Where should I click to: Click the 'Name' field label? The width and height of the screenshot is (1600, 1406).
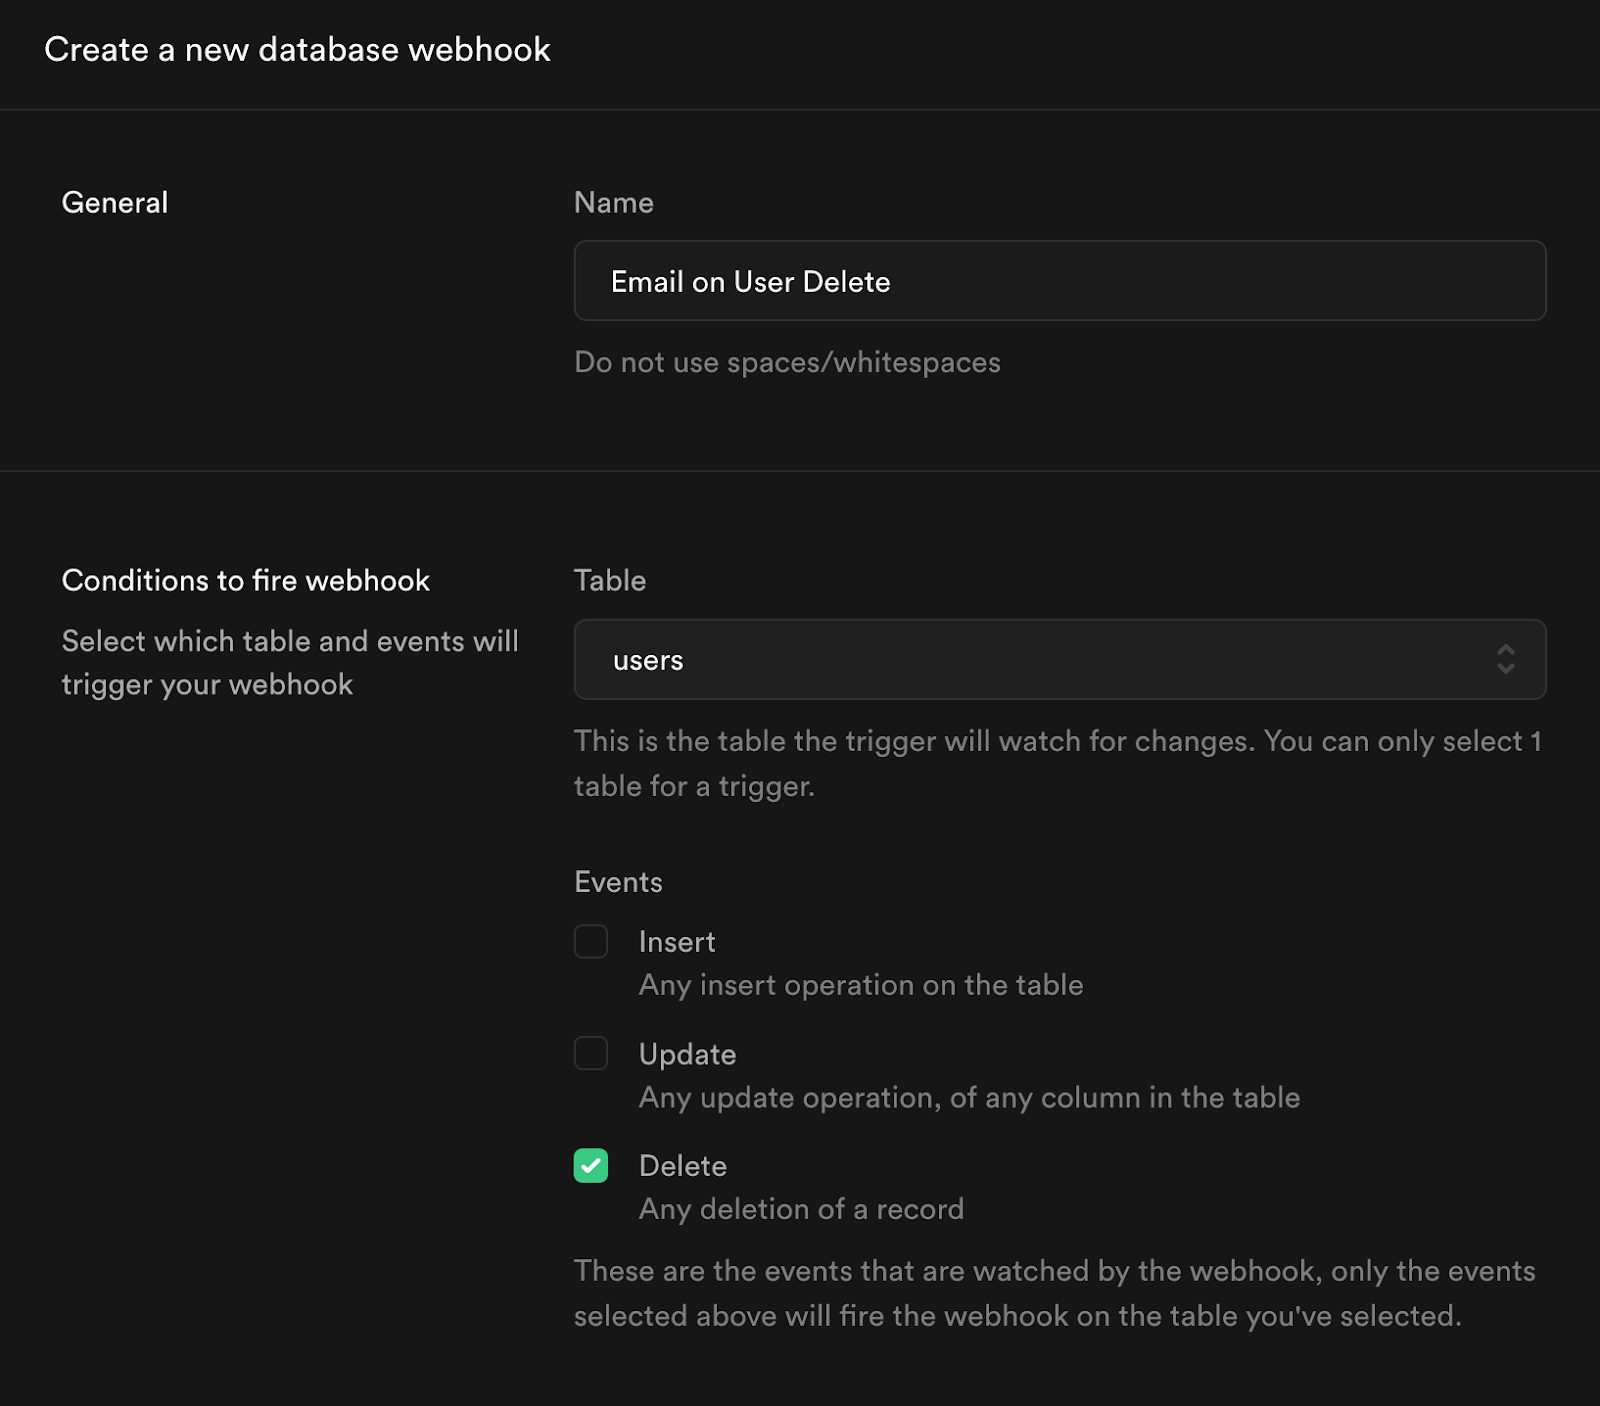614,202
